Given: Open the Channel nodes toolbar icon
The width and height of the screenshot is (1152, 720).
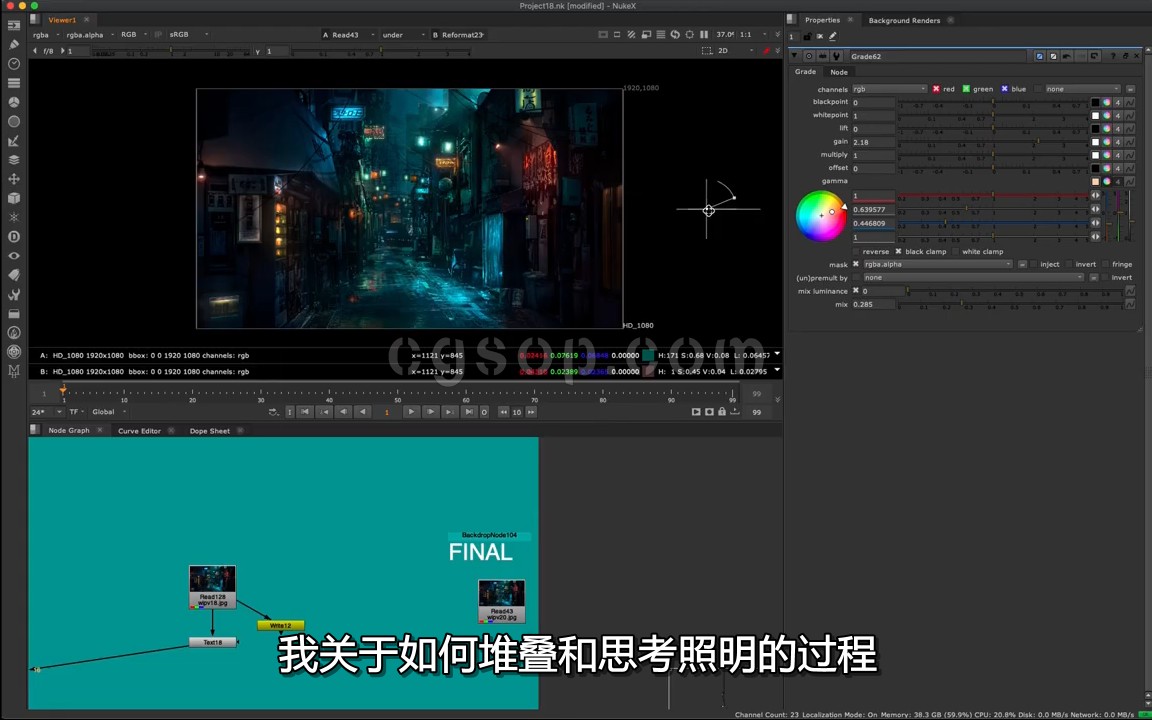Looking at the screenshot, I should (x=13, y=83).
